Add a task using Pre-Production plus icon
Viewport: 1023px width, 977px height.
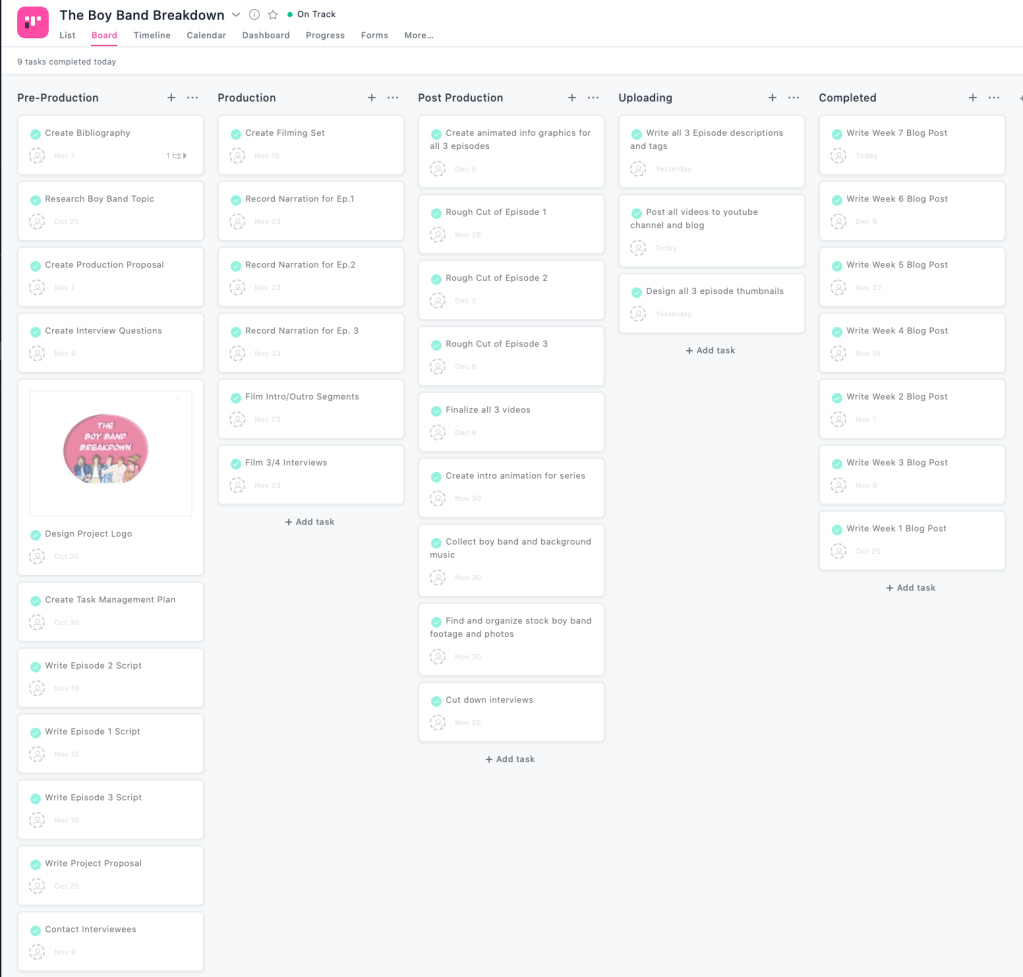[x=171, y=98]
